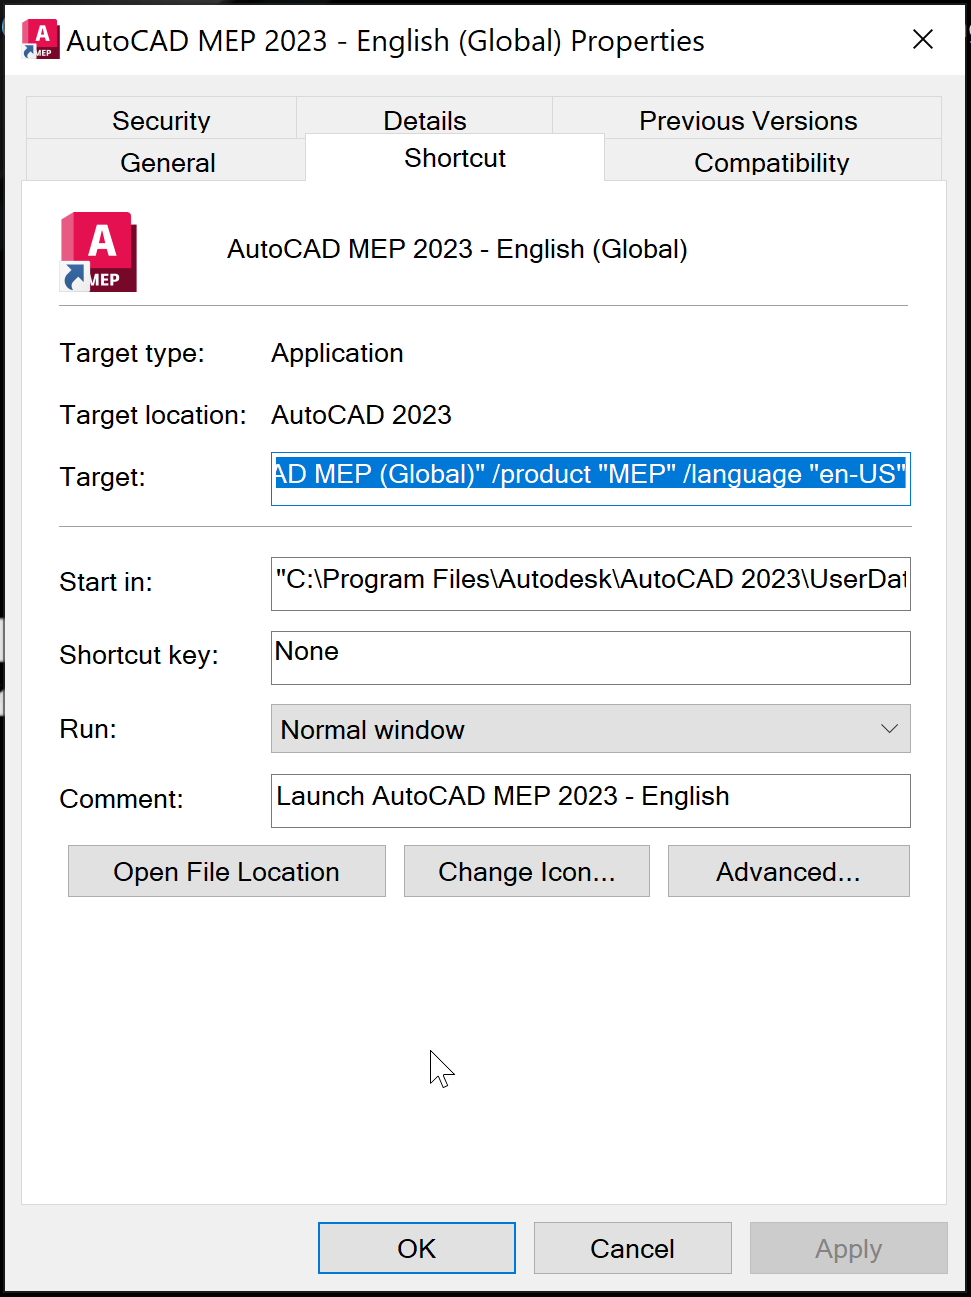The height and width of the screenshot is (1297, 971).
Task: Click the shortcut name AutoCAD MEP 2023 - English (Global)
Action: coord(457,249)
